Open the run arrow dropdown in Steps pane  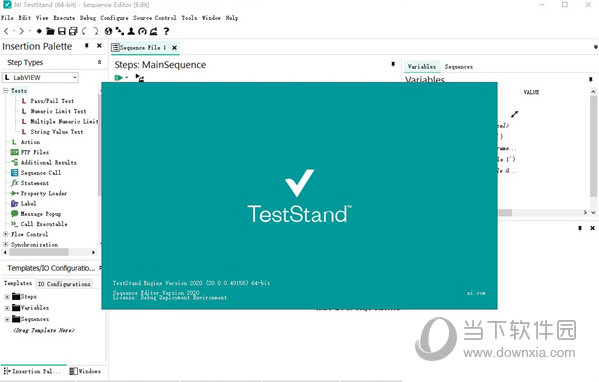126,78
